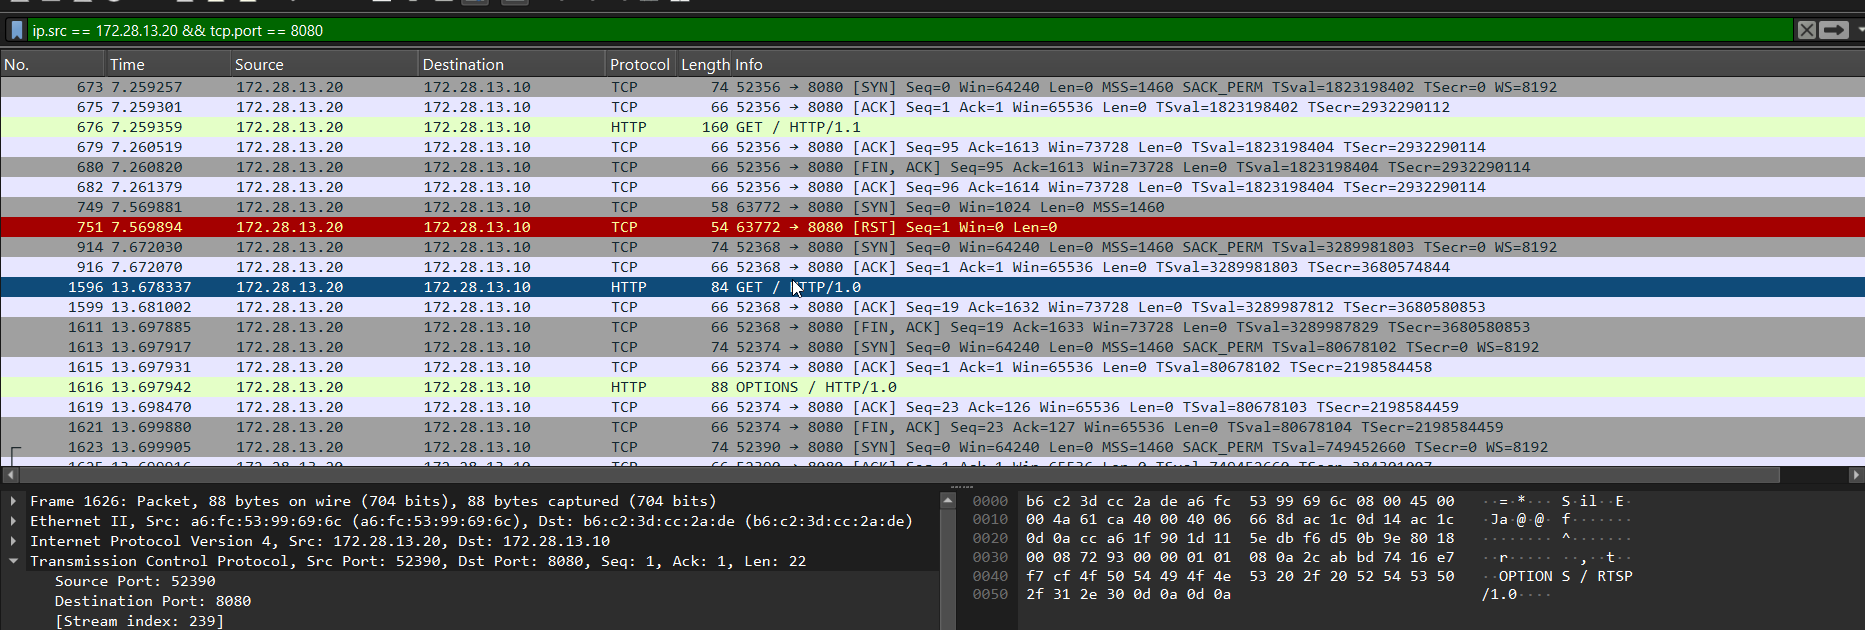Click the packet list scrollbar left arrow

[10, 475]
